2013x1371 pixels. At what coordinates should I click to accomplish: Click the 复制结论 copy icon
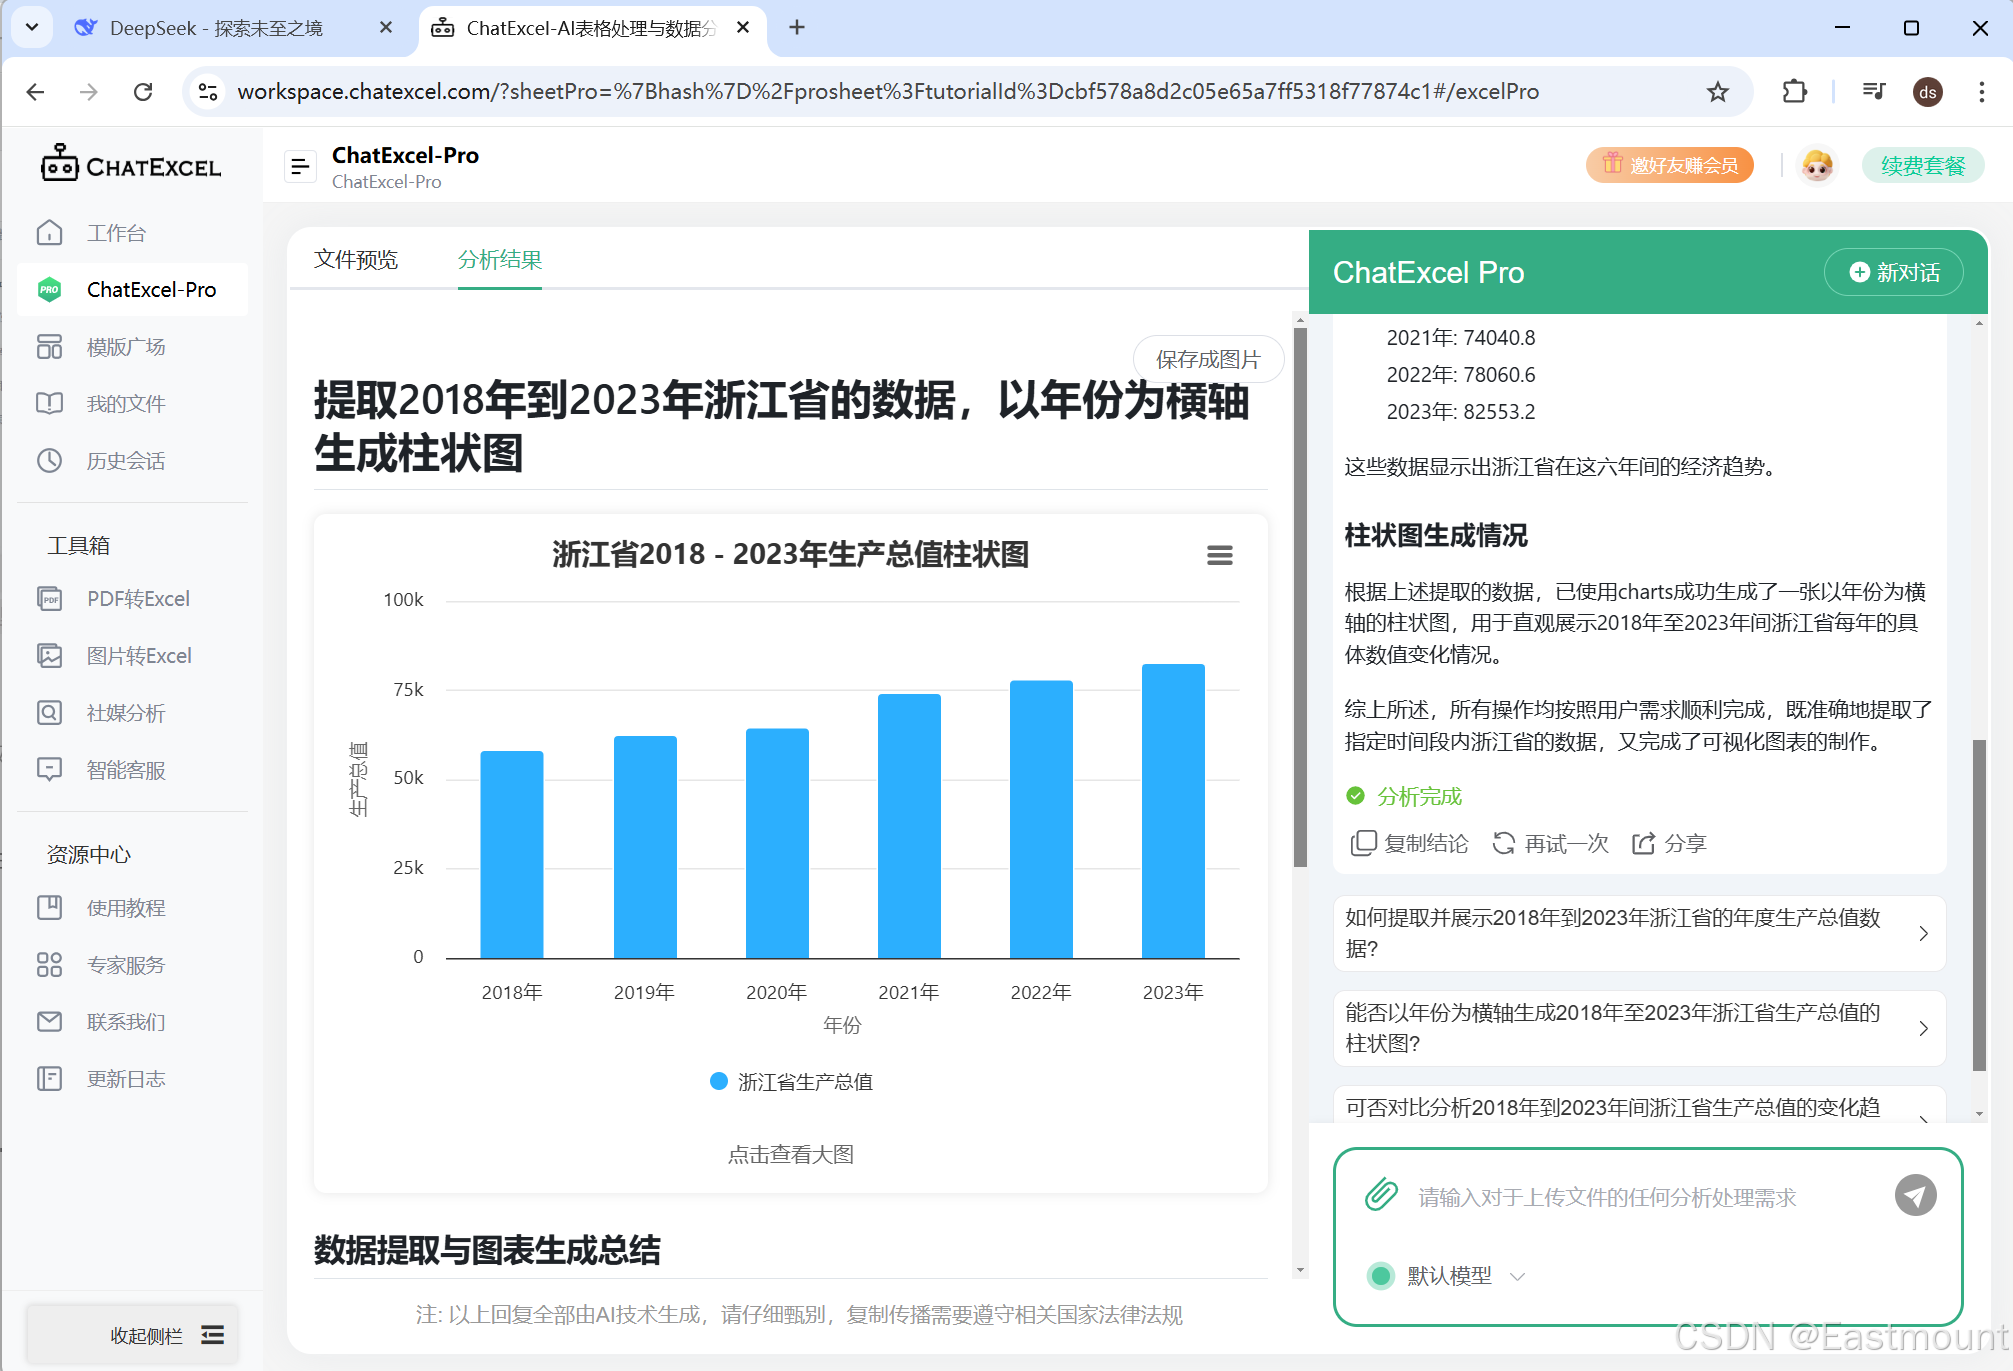point(1363,843)
